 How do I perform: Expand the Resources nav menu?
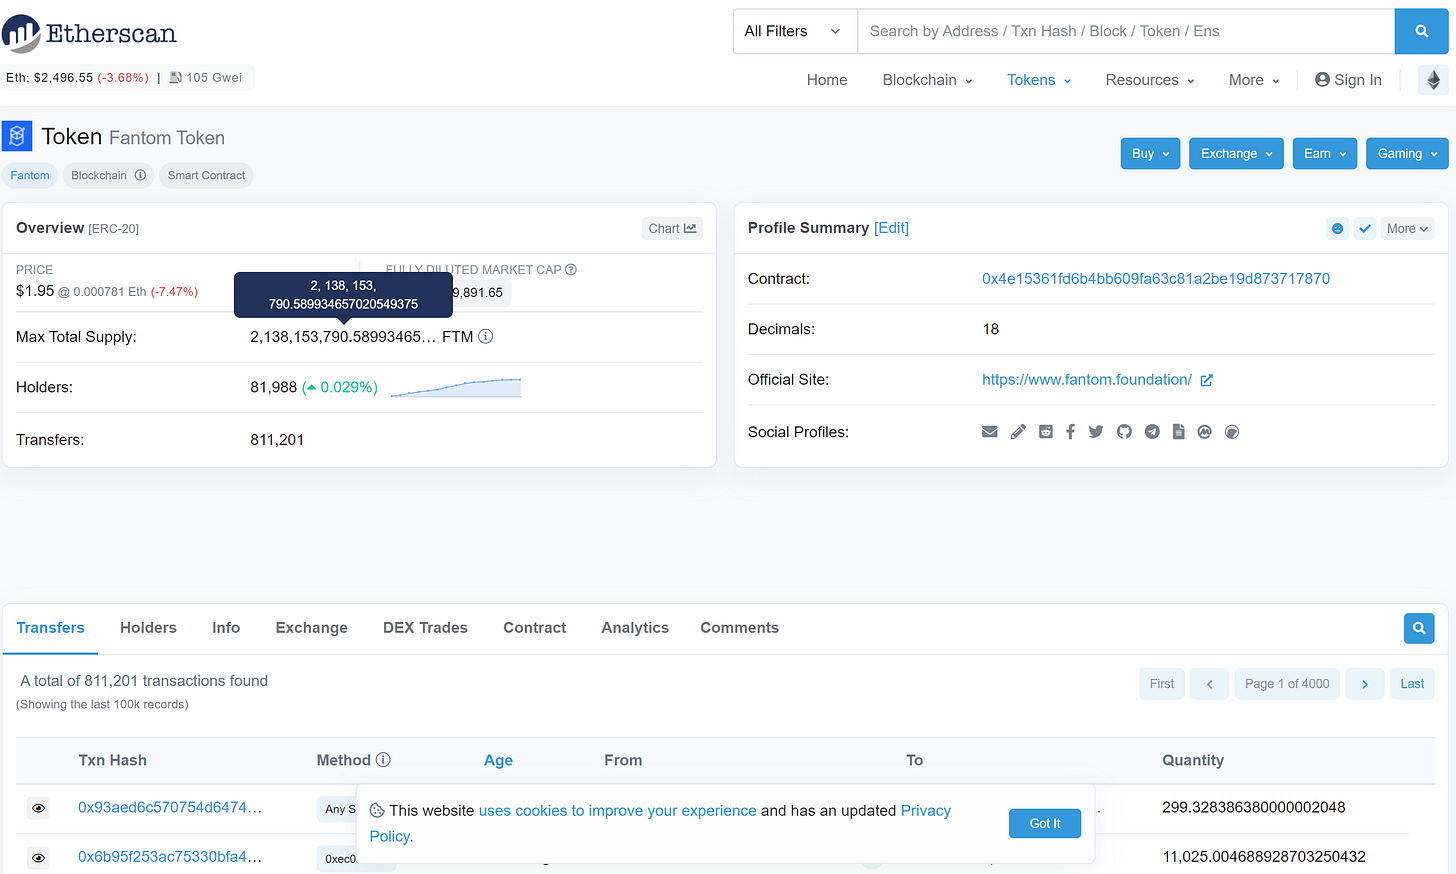point(1150,80)
